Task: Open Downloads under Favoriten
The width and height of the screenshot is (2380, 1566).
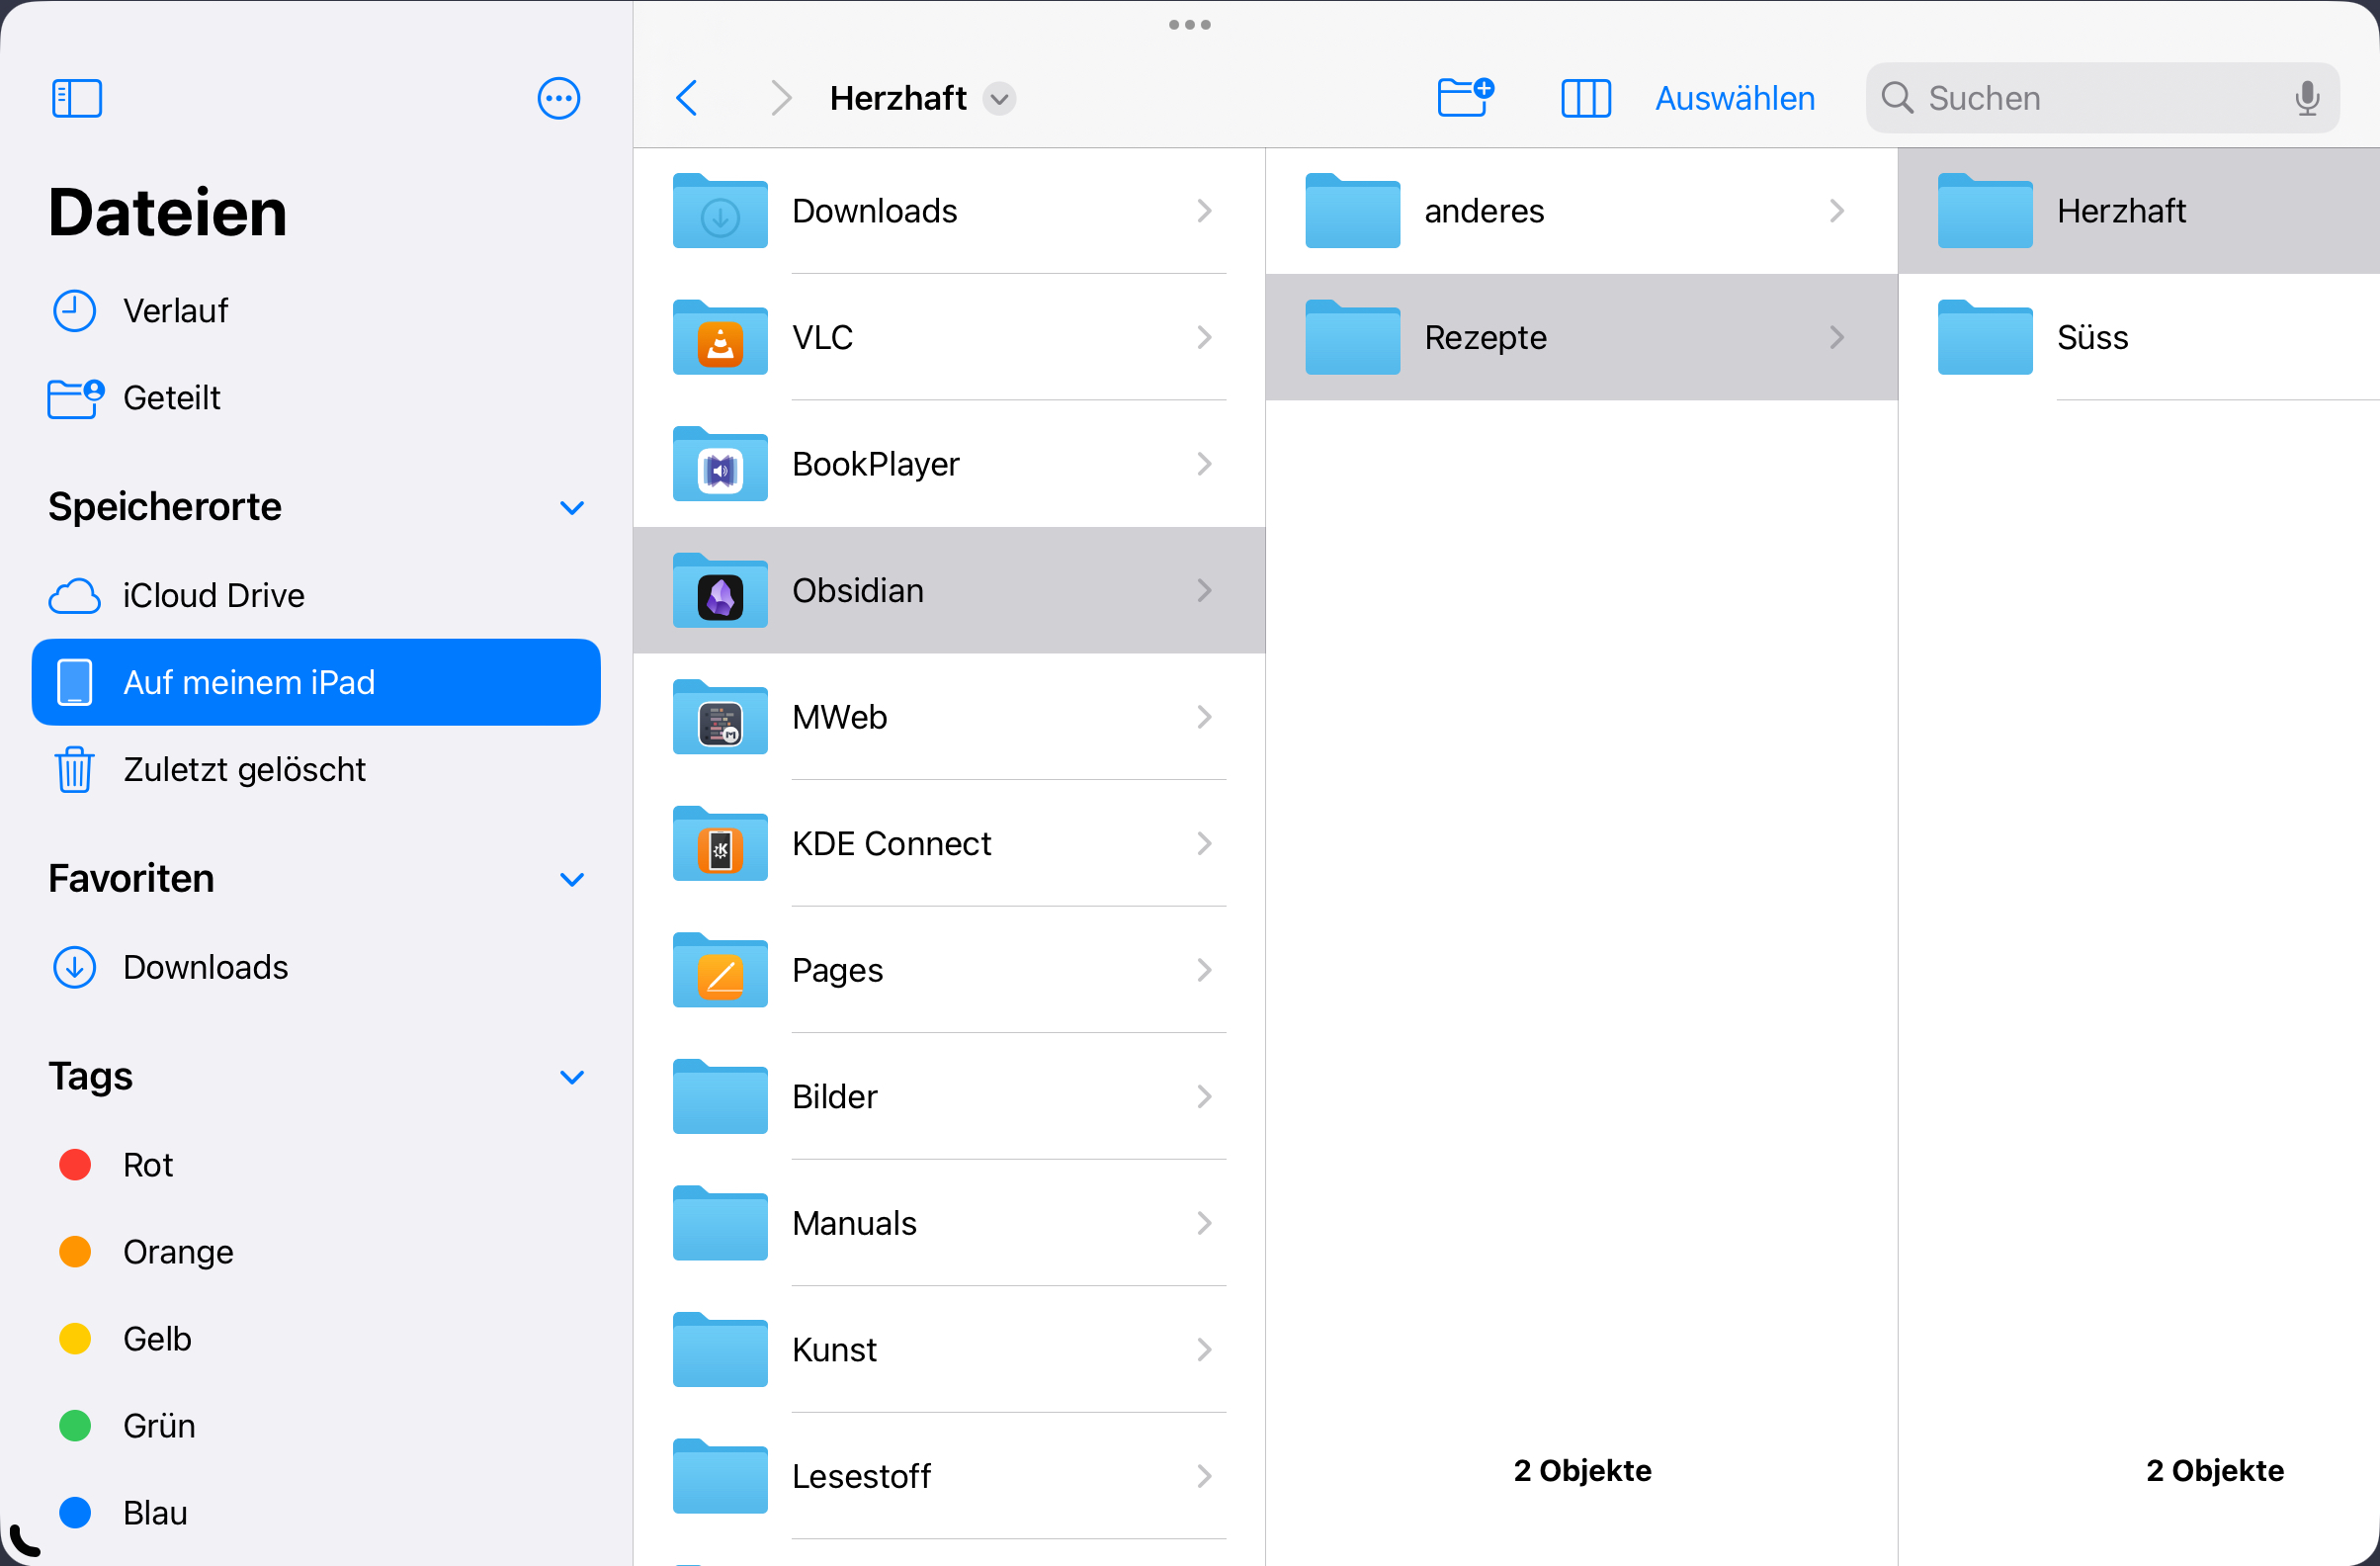Action: (x=205, y=967)
